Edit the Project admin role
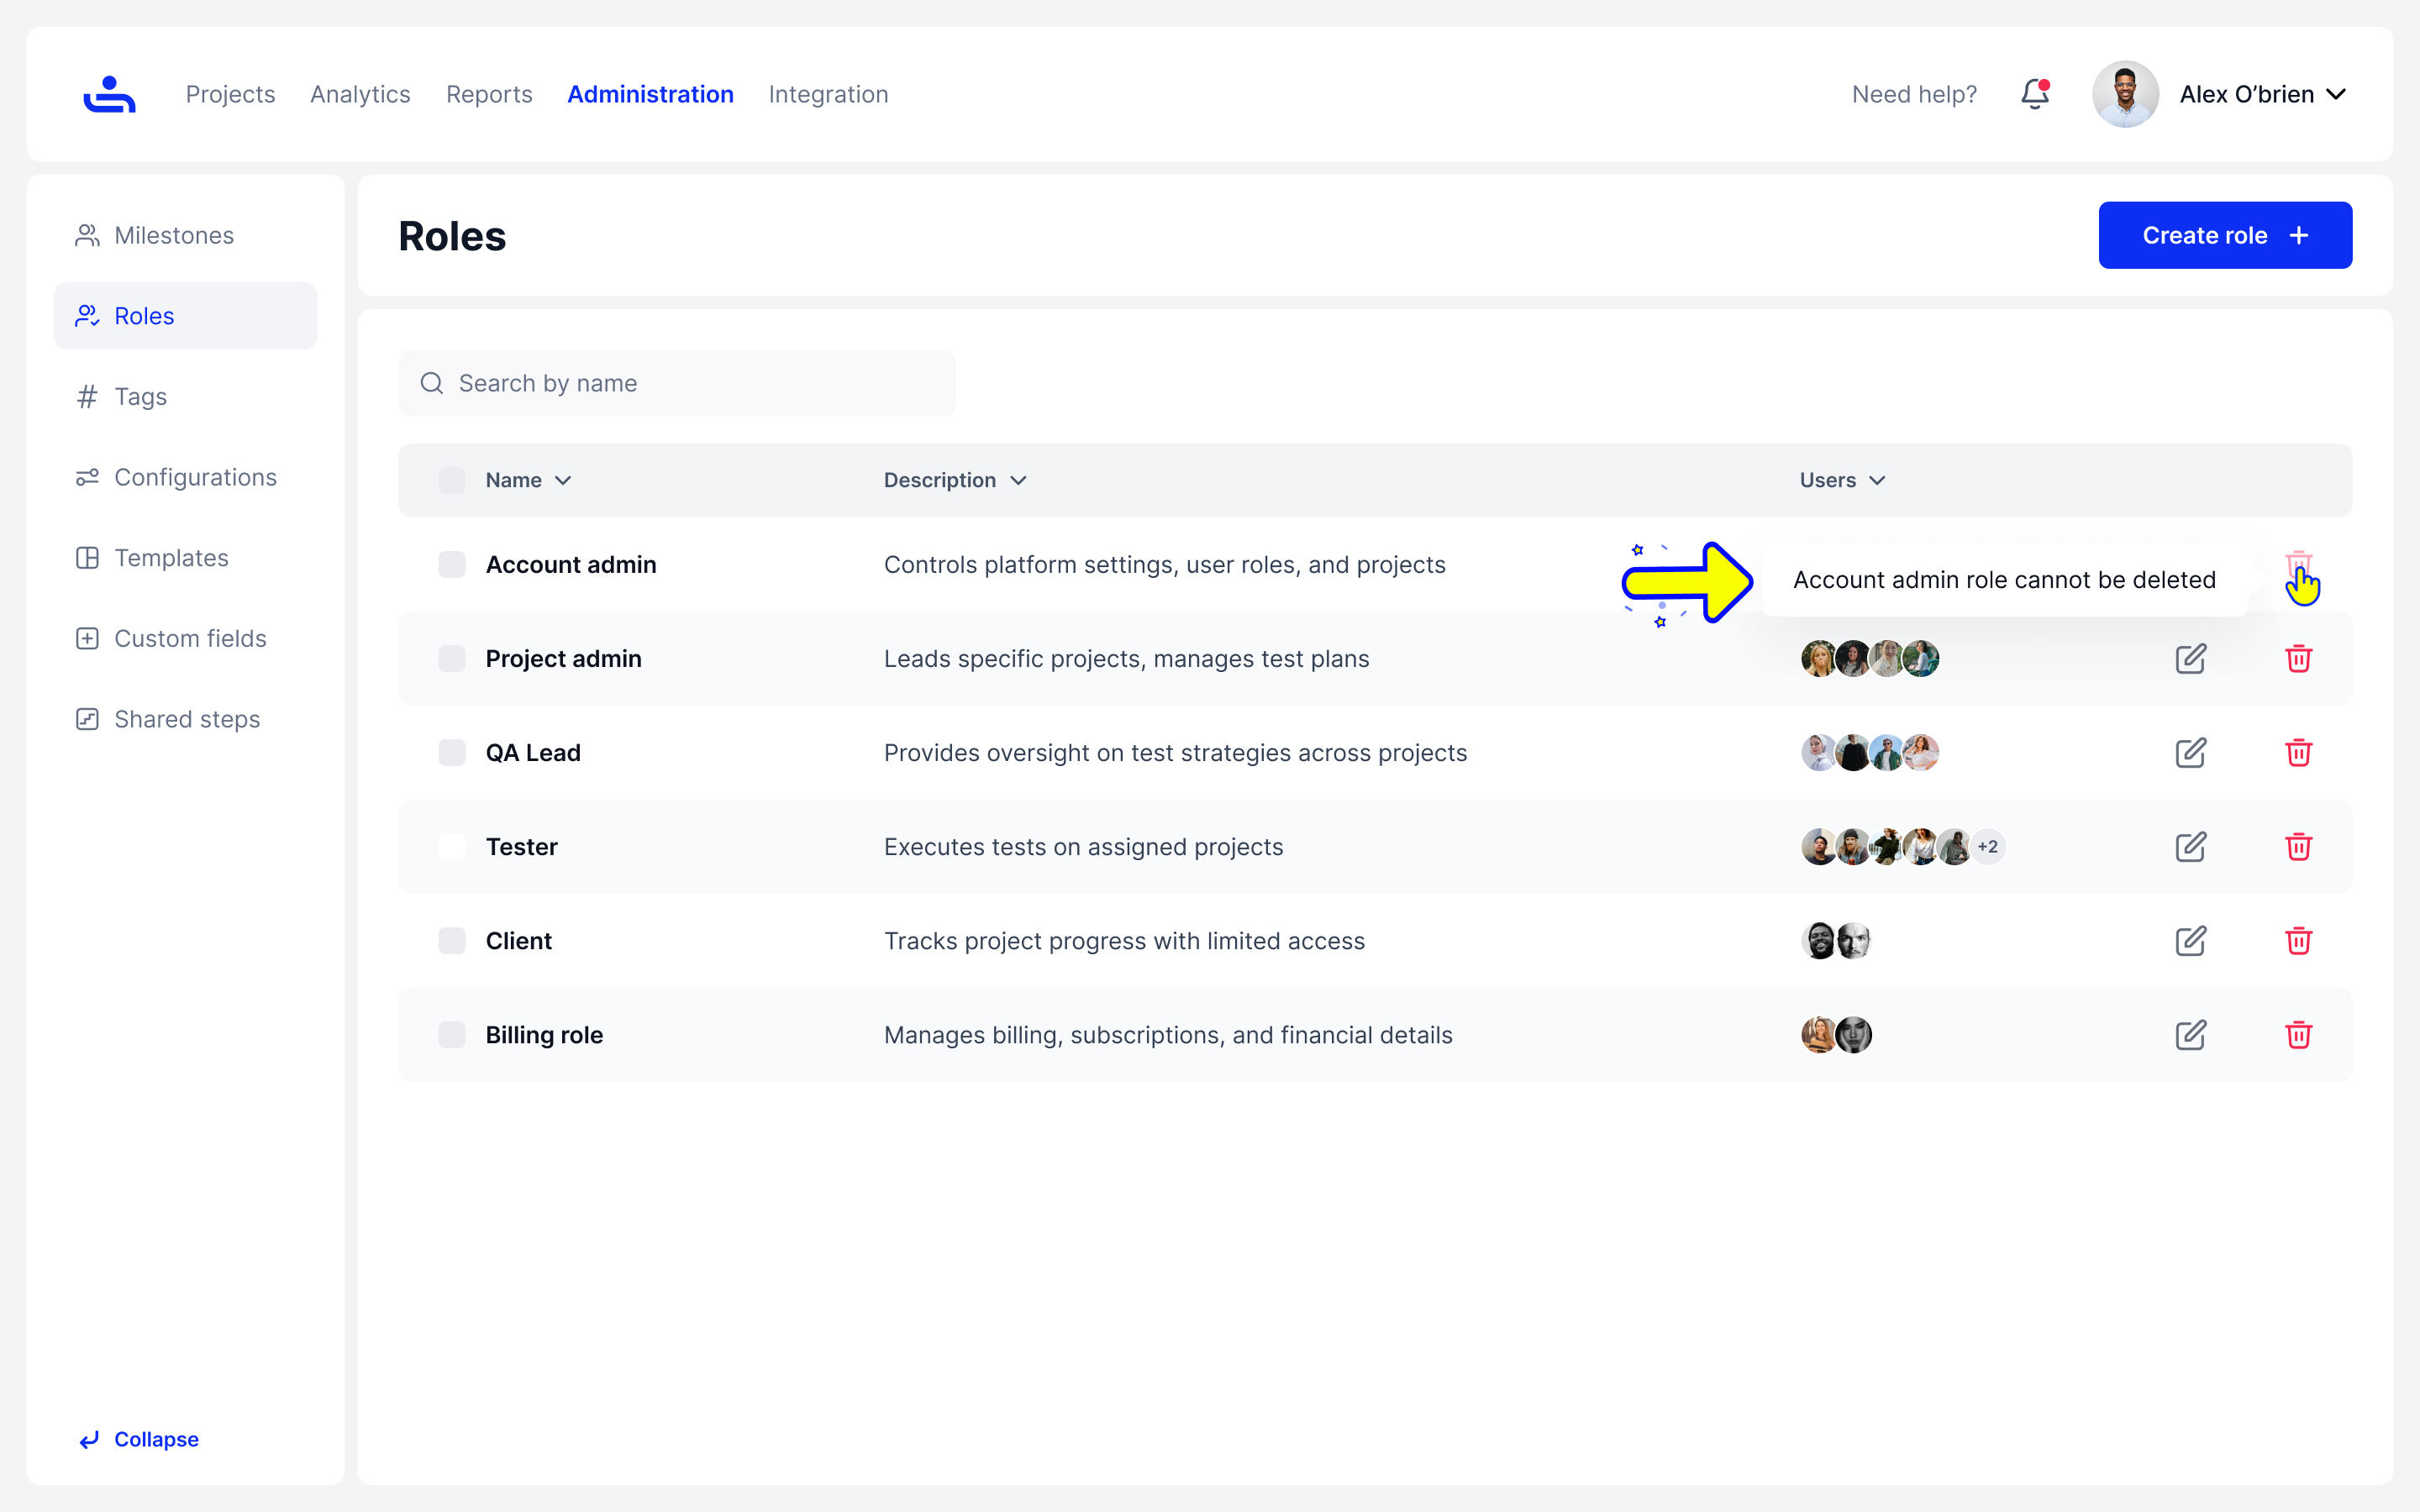 click(2190, 659)
